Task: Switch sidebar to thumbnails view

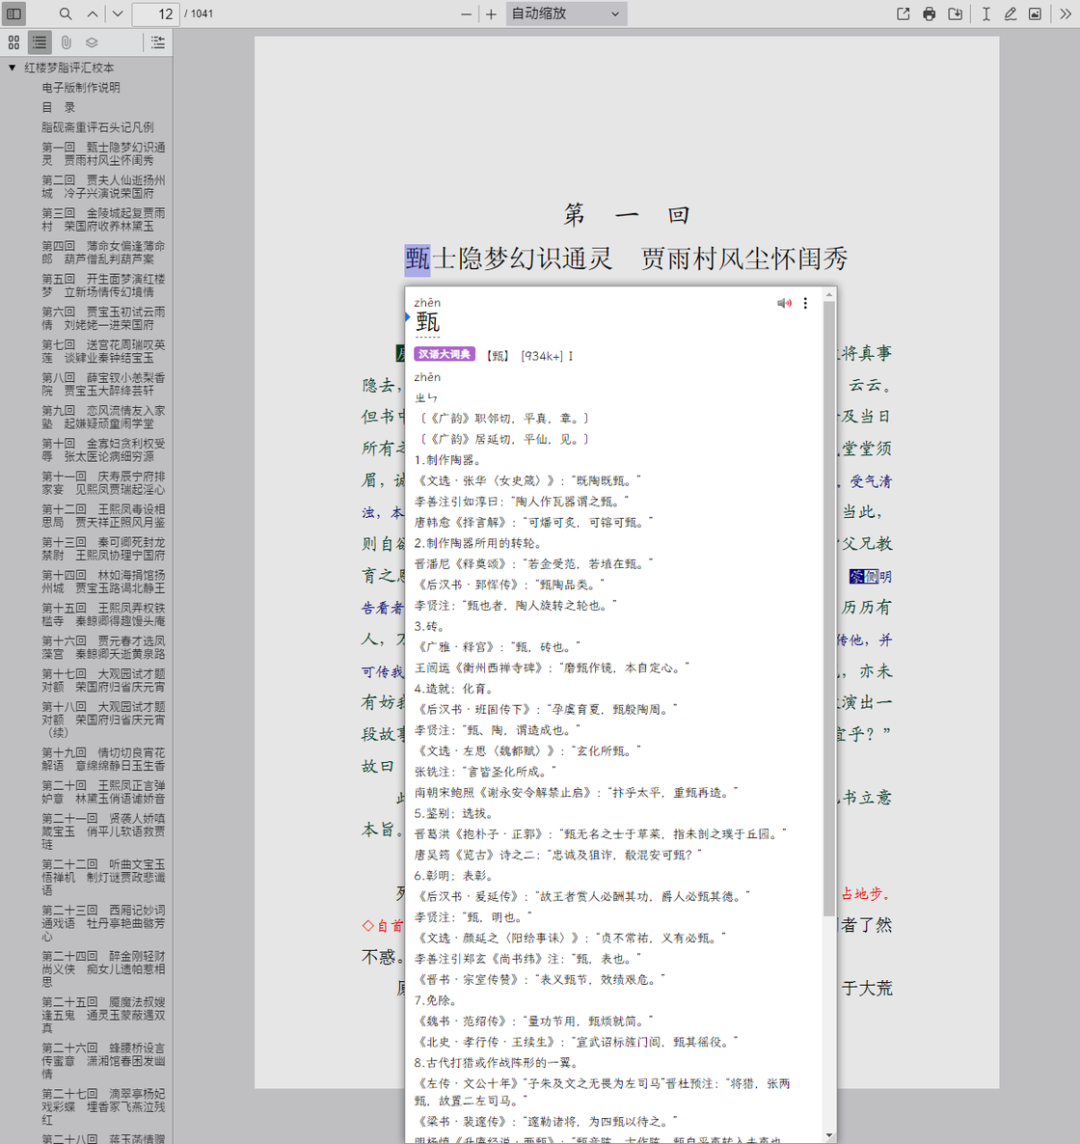Action: coord(14,42)
